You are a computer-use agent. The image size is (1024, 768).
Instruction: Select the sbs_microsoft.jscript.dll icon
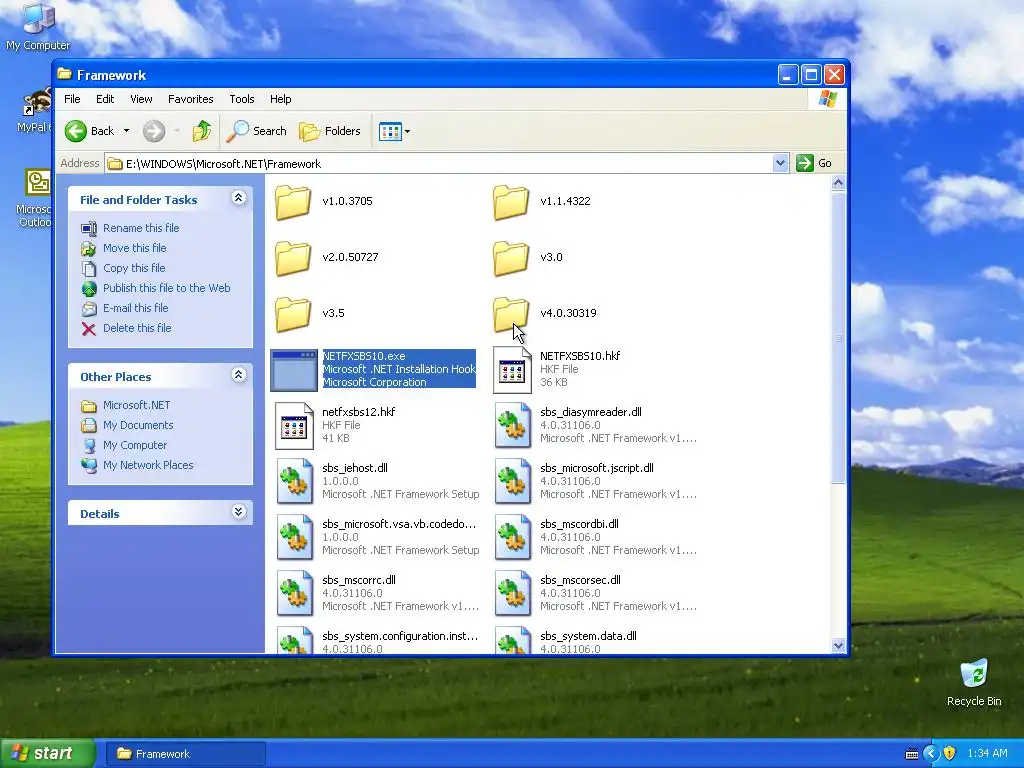(x=512, y=482)
